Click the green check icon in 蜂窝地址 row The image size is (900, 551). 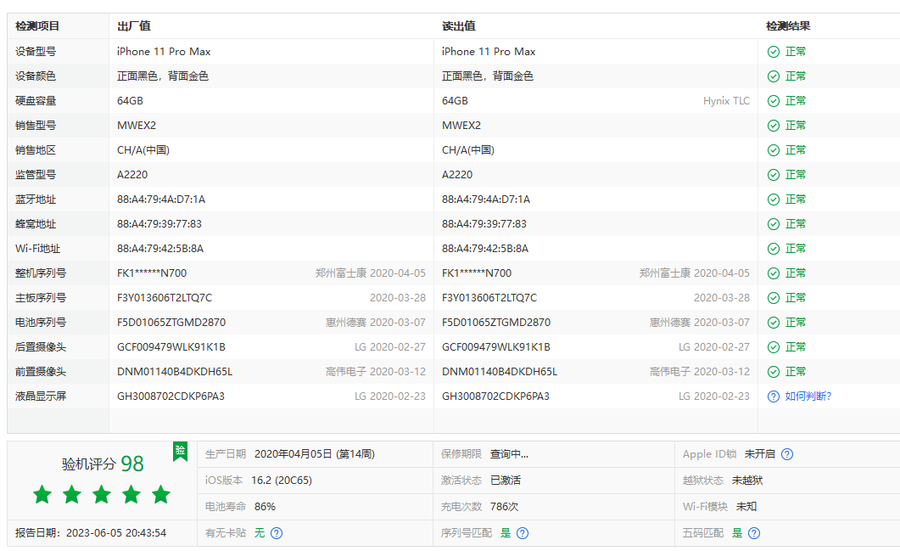[773, 224]
